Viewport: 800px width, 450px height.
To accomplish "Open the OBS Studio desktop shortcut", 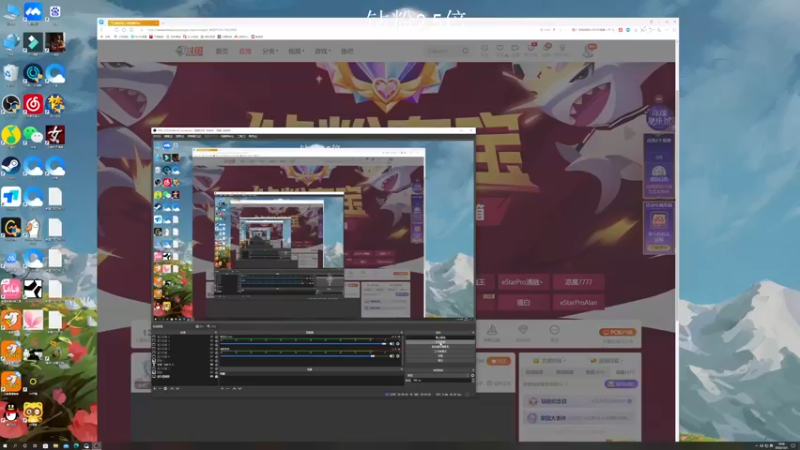I will pyautogui.click(x=11, y=104).
